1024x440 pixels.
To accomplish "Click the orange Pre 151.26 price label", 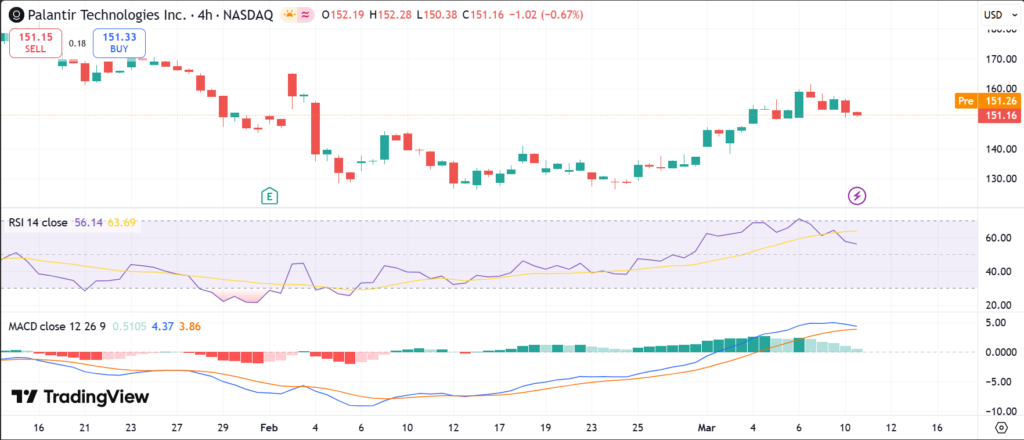I will pyautogui.click(x=986, y=101).
